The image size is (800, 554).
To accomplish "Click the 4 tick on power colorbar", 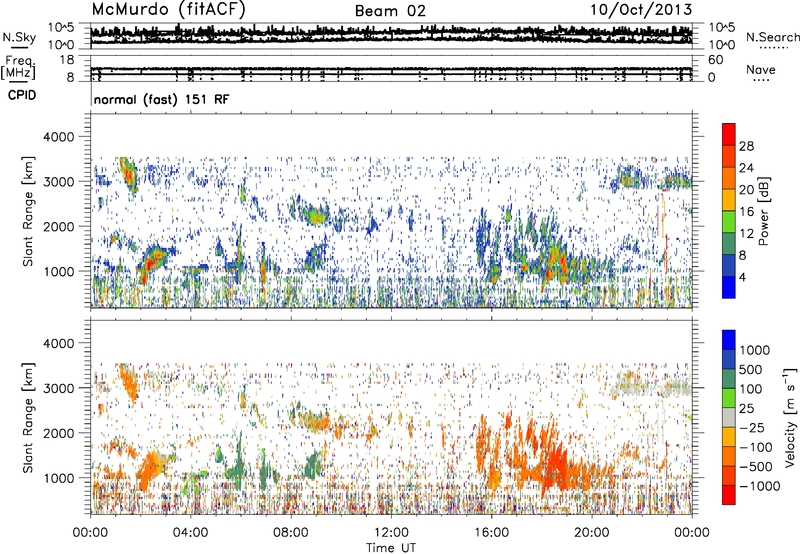I will tap(742, 277).
